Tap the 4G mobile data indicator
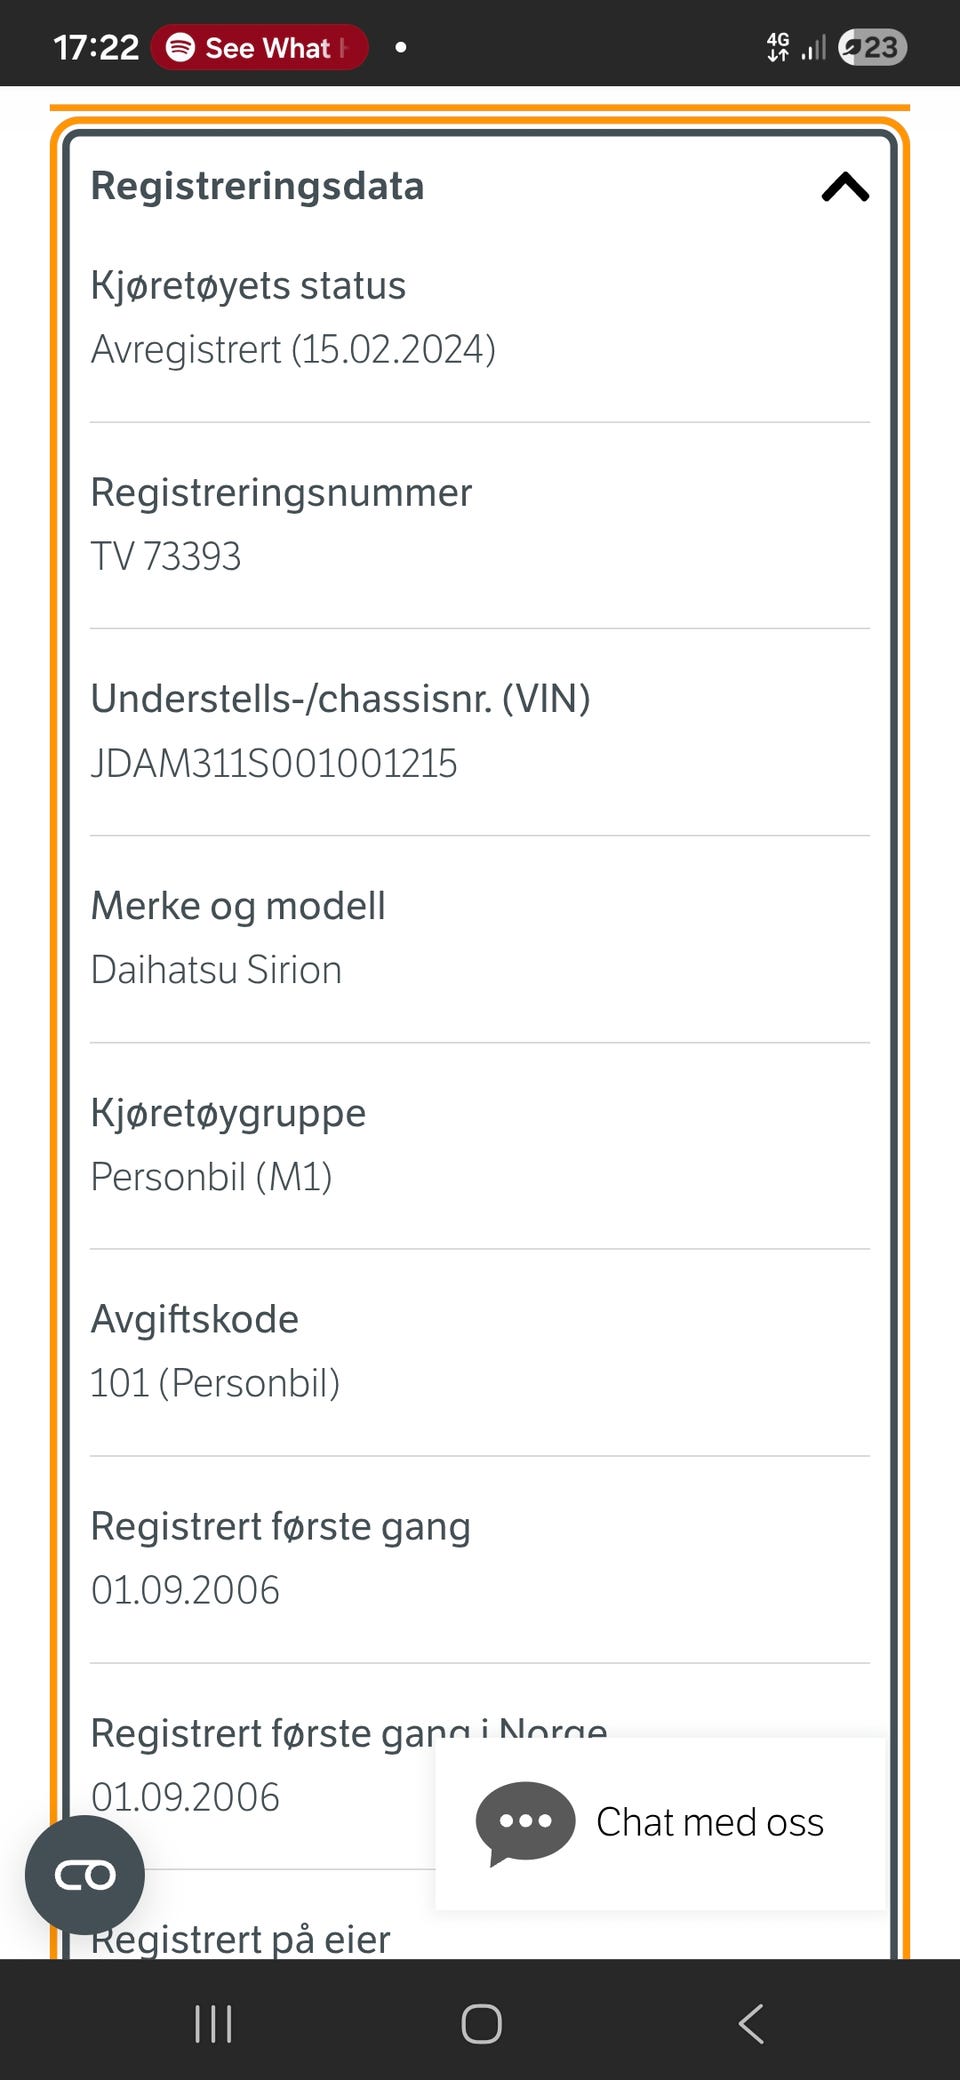Viewport: 960px width, 2080px height. pos(777,47)
